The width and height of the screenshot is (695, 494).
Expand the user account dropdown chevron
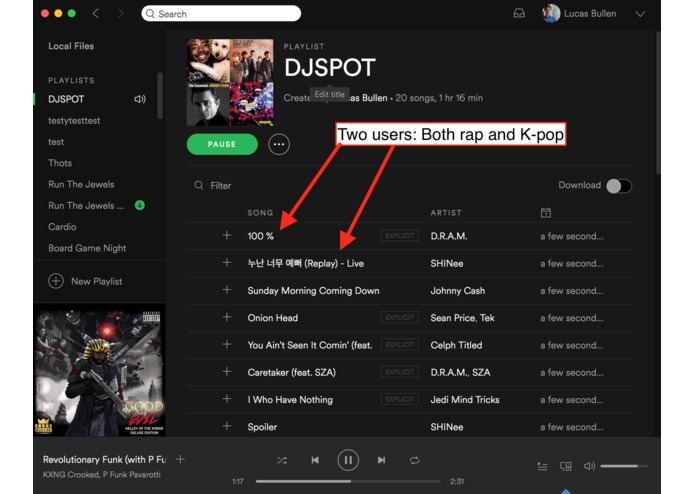pos(640,14)
